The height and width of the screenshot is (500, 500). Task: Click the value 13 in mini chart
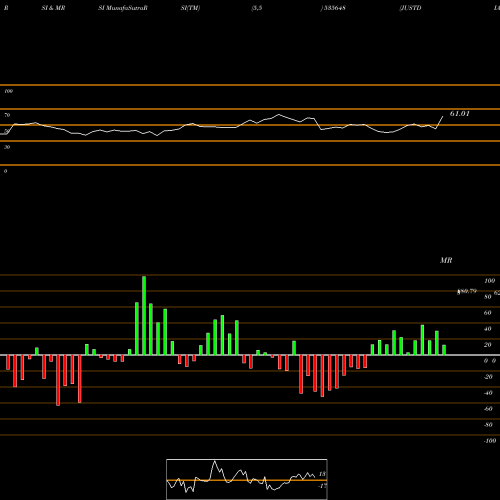pos(322,474)
